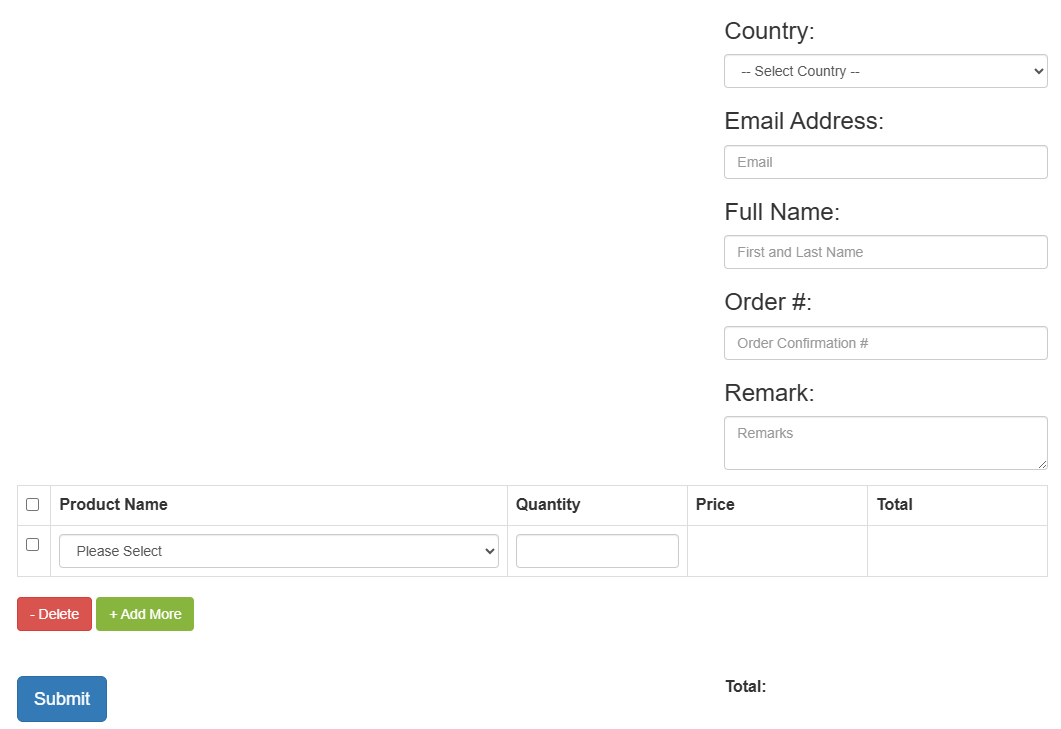Focus the First and Last Name field
The image size is (1061, 729).
pos(886,252)
